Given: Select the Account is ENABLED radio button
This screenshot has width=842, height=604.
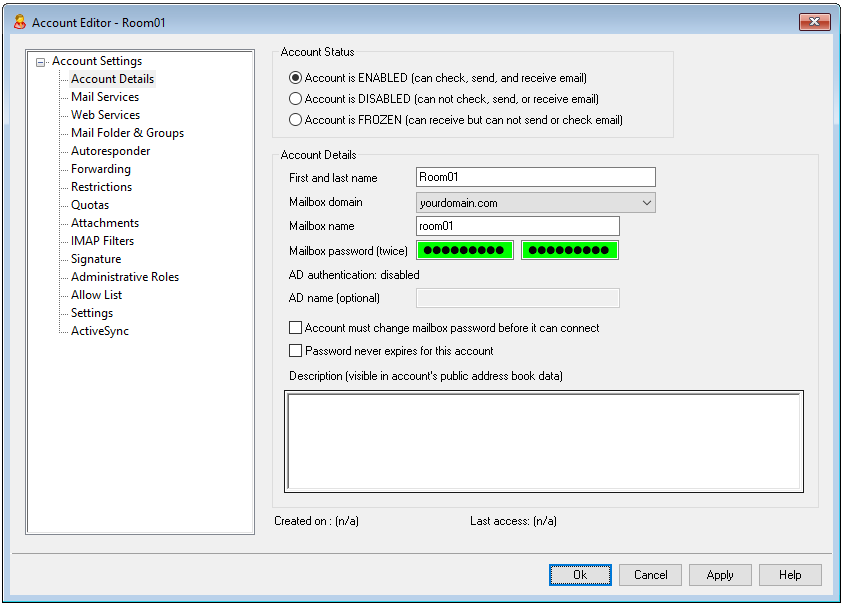Looking at the screenshot, I should [295, 78].
